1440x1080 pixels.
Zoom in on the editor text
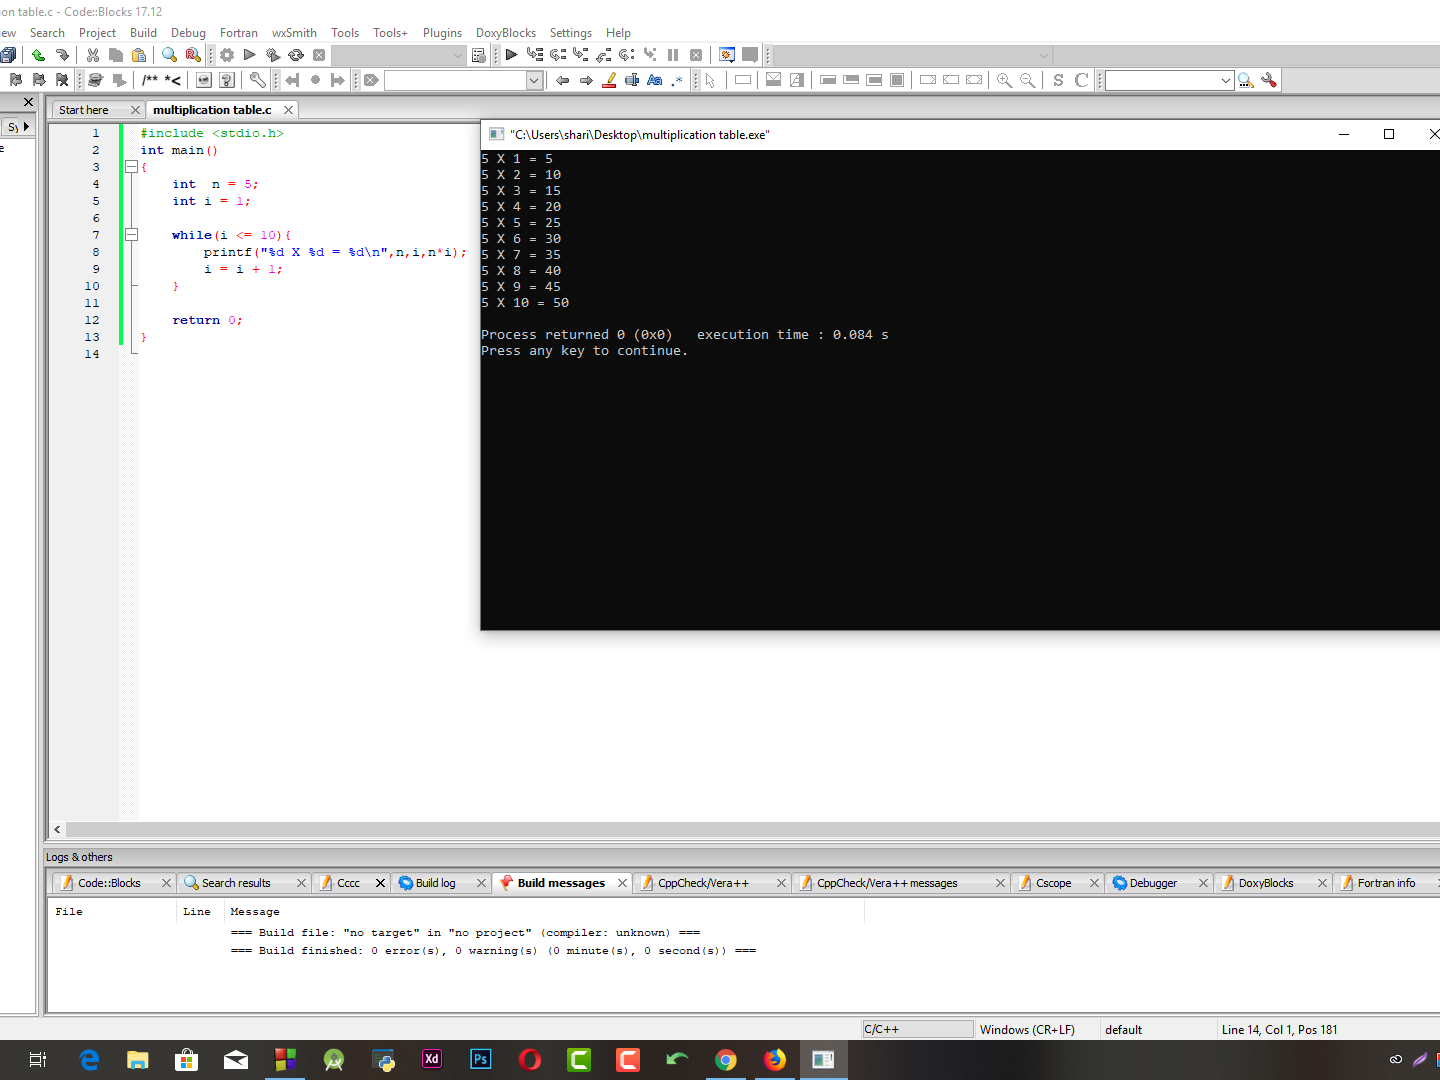[x=1003, y=79]
